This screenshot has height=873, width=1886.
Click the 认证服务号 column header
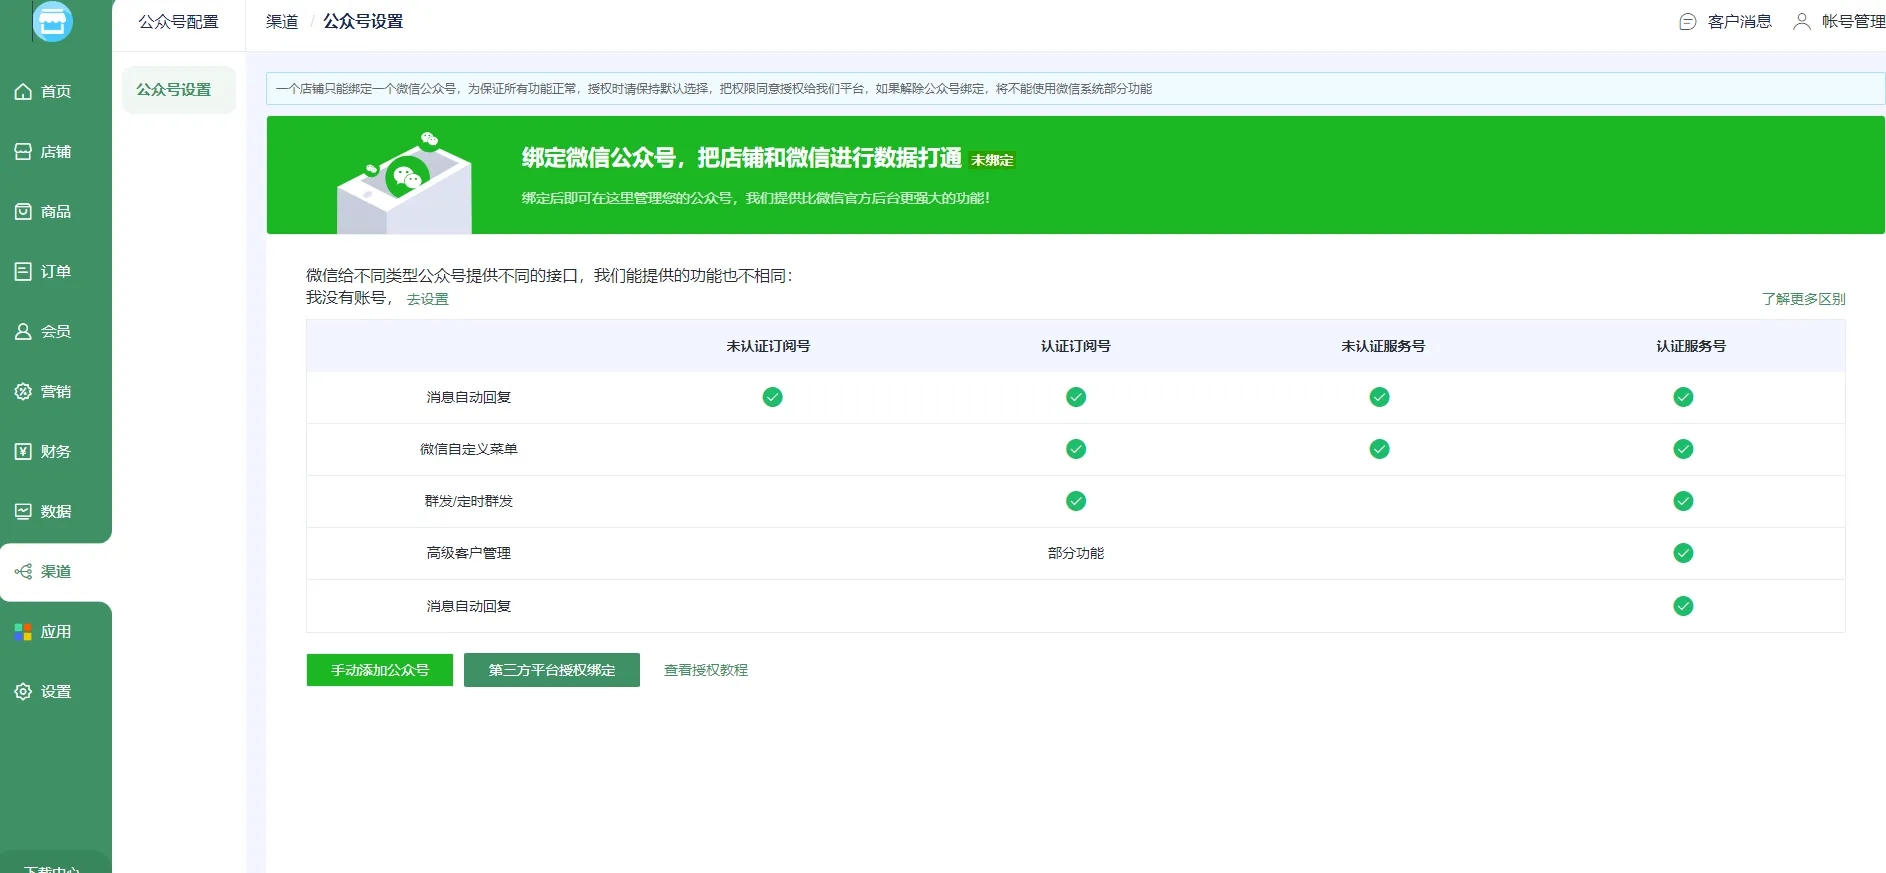1691,347
